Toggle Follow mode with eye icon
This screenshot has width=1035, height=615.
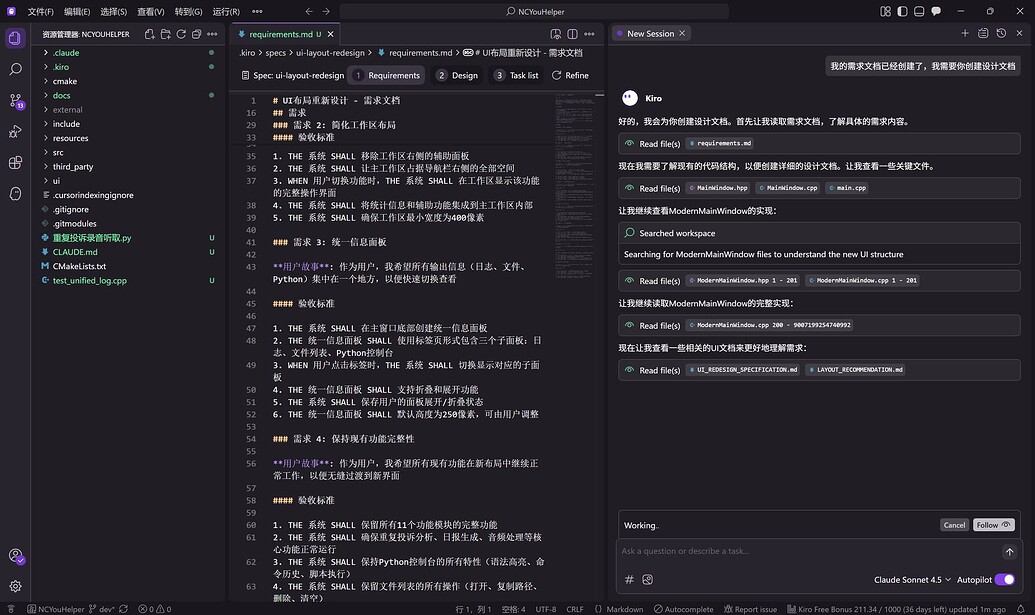(993, 525)
